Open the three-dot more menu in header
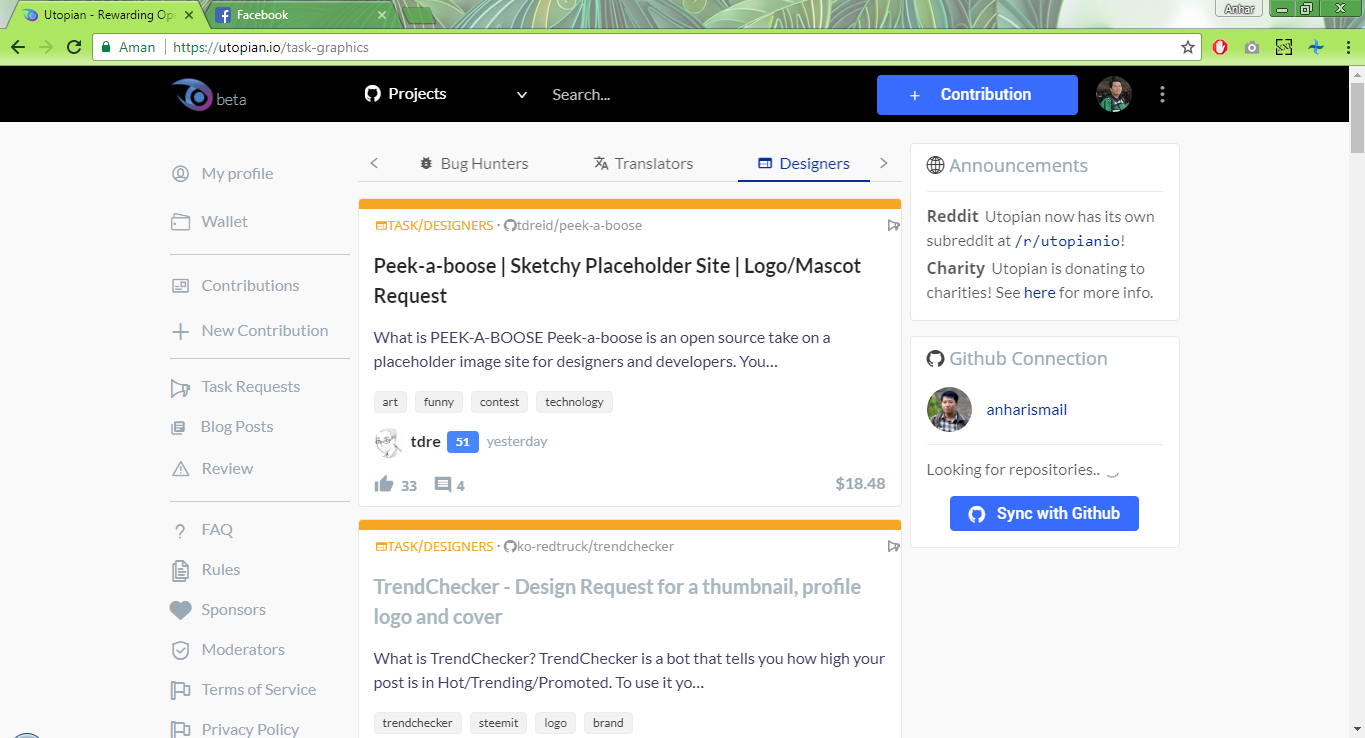The image size is (1365, 738). [x=1162, y=94]
